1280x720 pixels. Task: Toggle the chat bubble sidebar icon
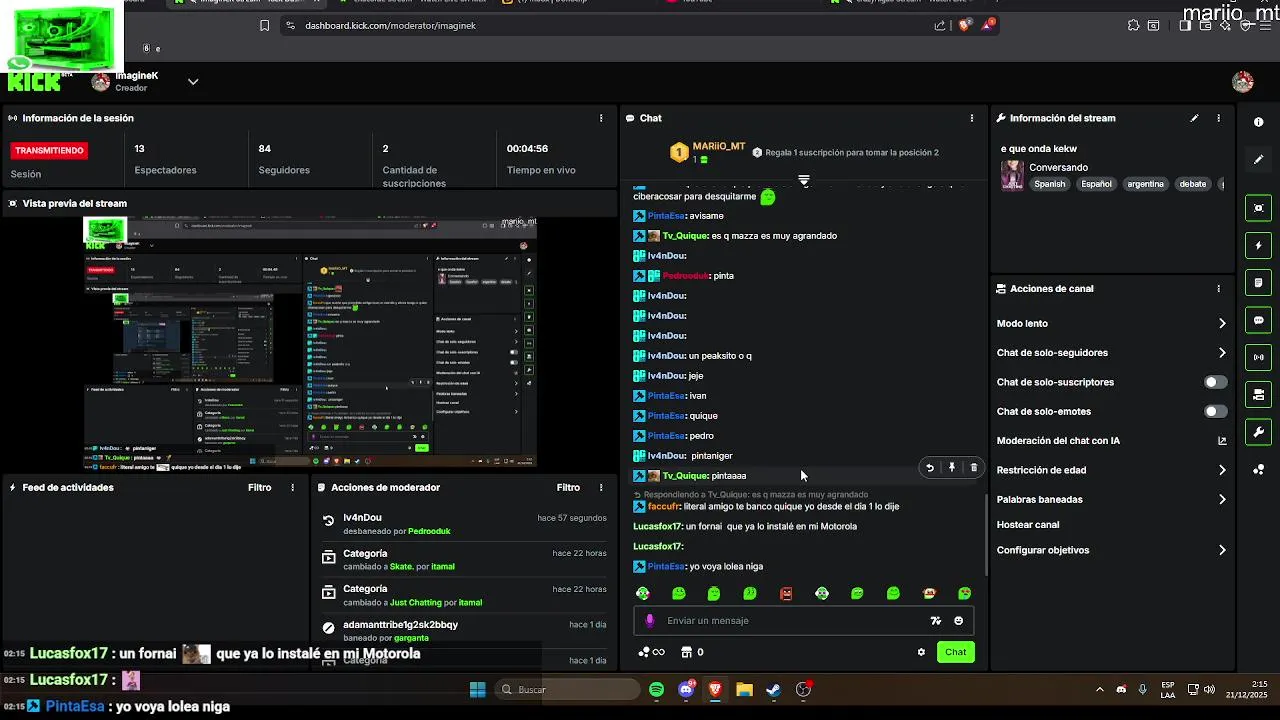tap(1258, 320)
